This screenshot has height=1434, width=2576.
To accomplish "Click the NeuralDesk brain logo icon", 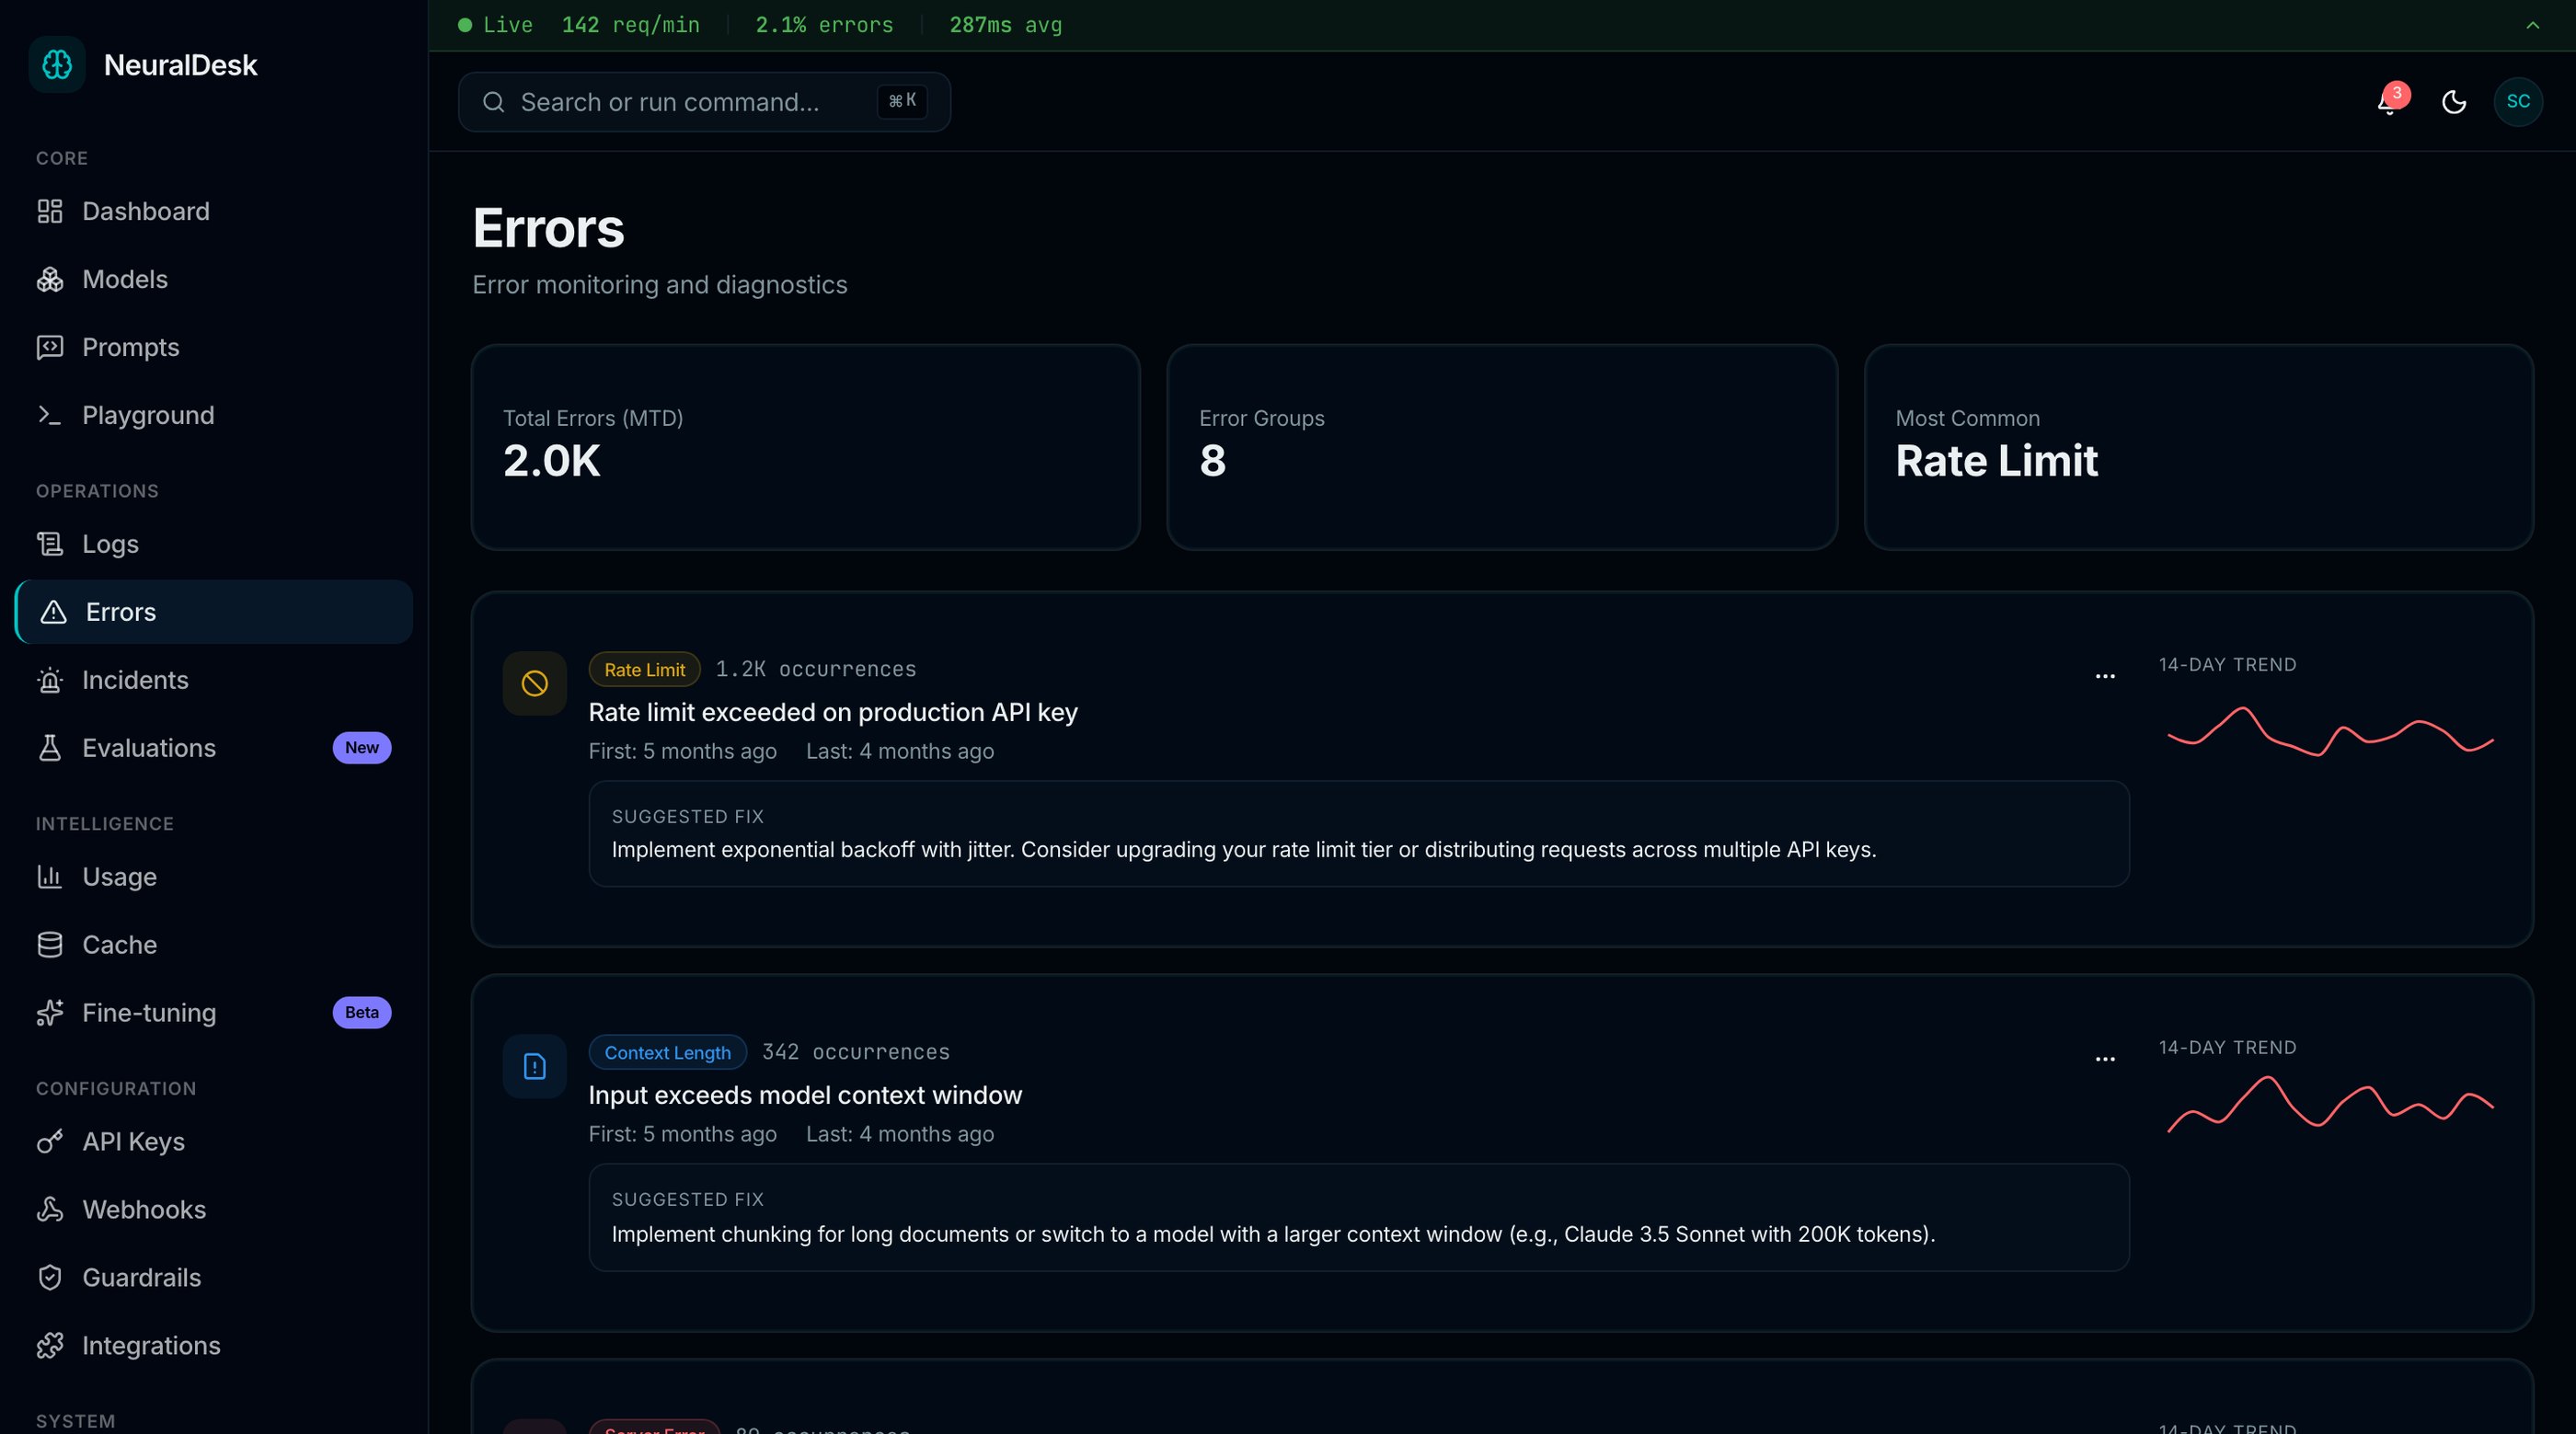I will click(57, 65).
